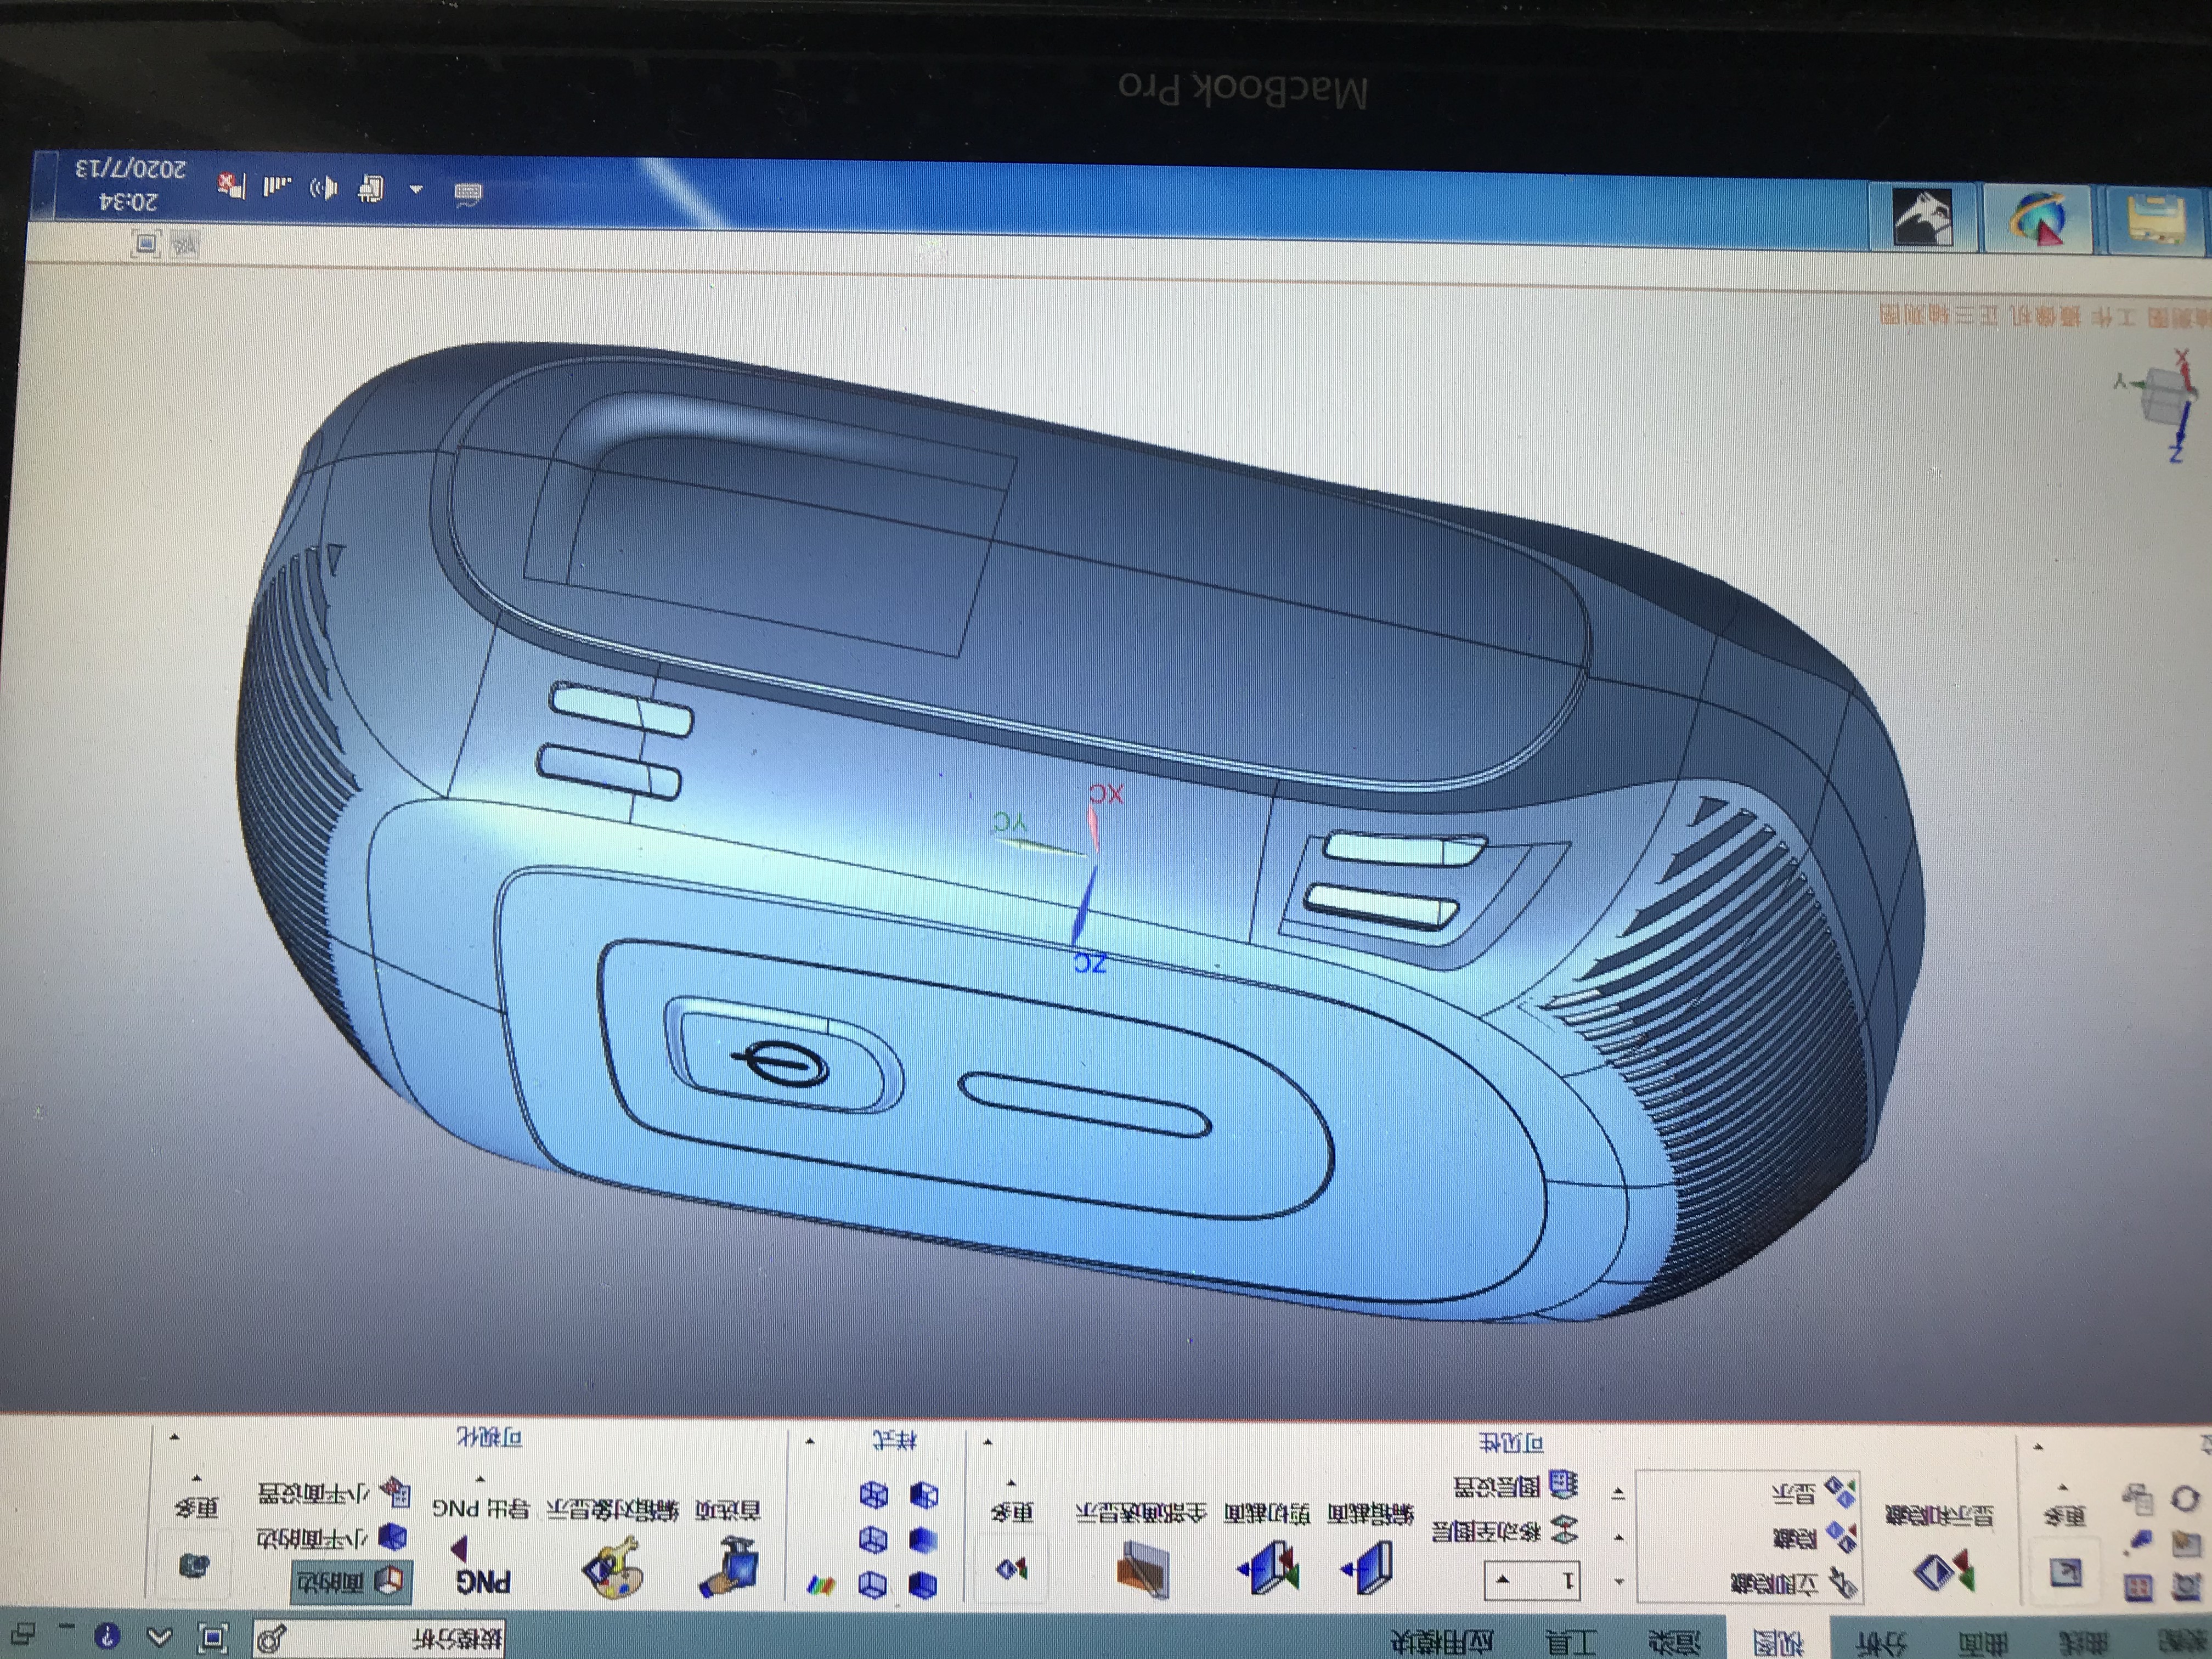The height and width of the screenshot is (1659, 2212).
Task: Select the rainbow face analysis style swatch
Action: click(x=821, y=1585)
